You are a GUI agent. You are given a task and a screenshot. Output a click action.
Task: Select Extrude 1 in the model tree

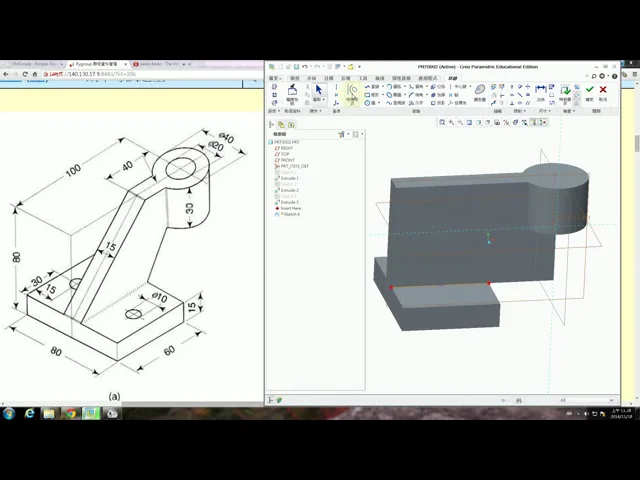tap(287, 178)
